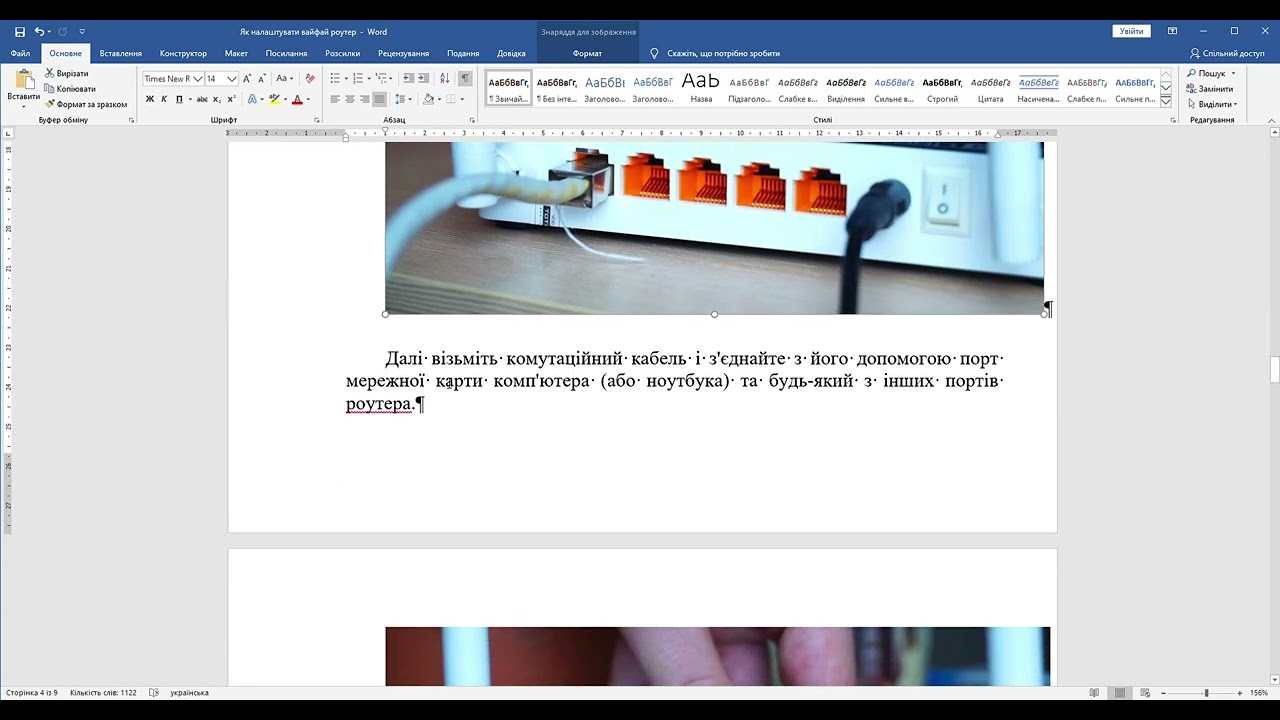Open the Файл menu tab
The height and width of the screenshot is (720, 1280).
(20, 53)
